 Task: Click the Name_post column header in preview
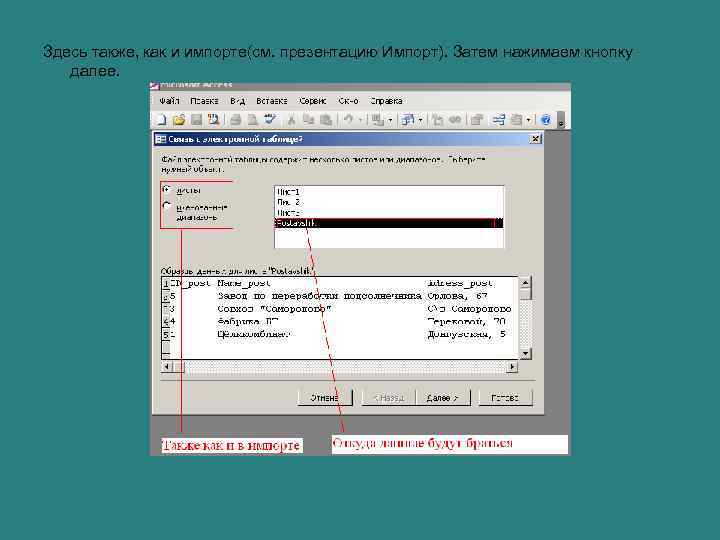pyautogui.click(x=244, y=283)
